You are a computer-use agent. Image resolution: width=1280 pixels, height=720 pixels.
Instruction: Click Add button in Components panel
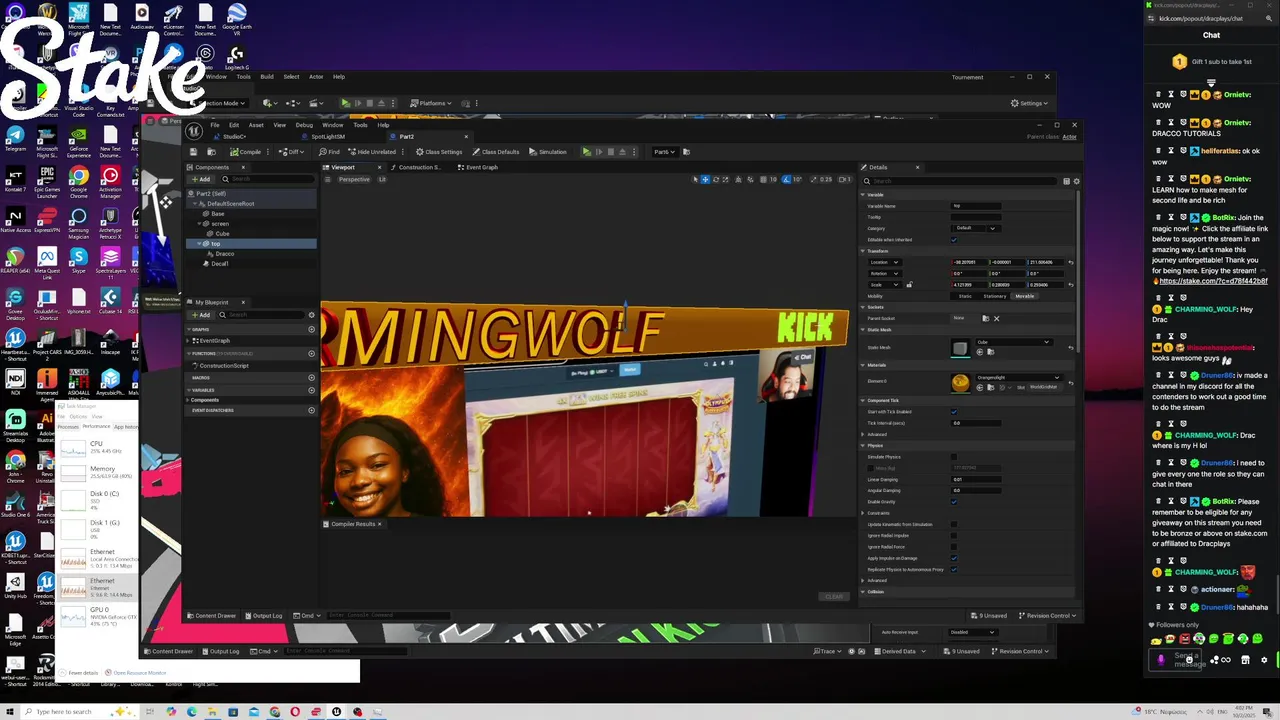[x=200, y=179]
